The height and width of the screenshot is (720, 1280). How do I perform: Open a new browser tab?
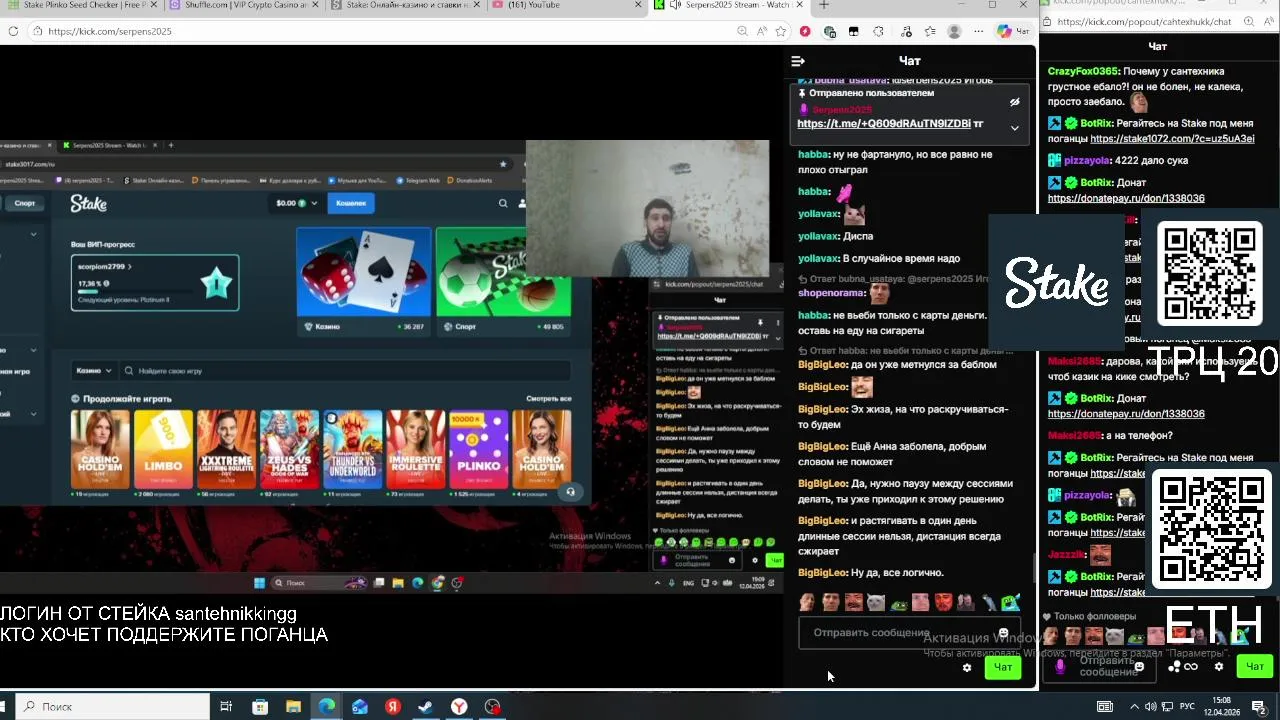[x=824, y=5]
